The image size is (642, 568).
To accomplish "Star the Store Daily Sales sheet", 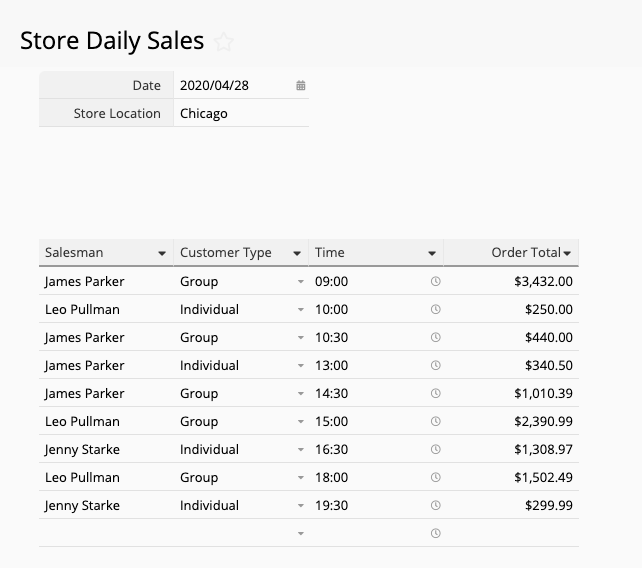I will [x=224, y=42].
